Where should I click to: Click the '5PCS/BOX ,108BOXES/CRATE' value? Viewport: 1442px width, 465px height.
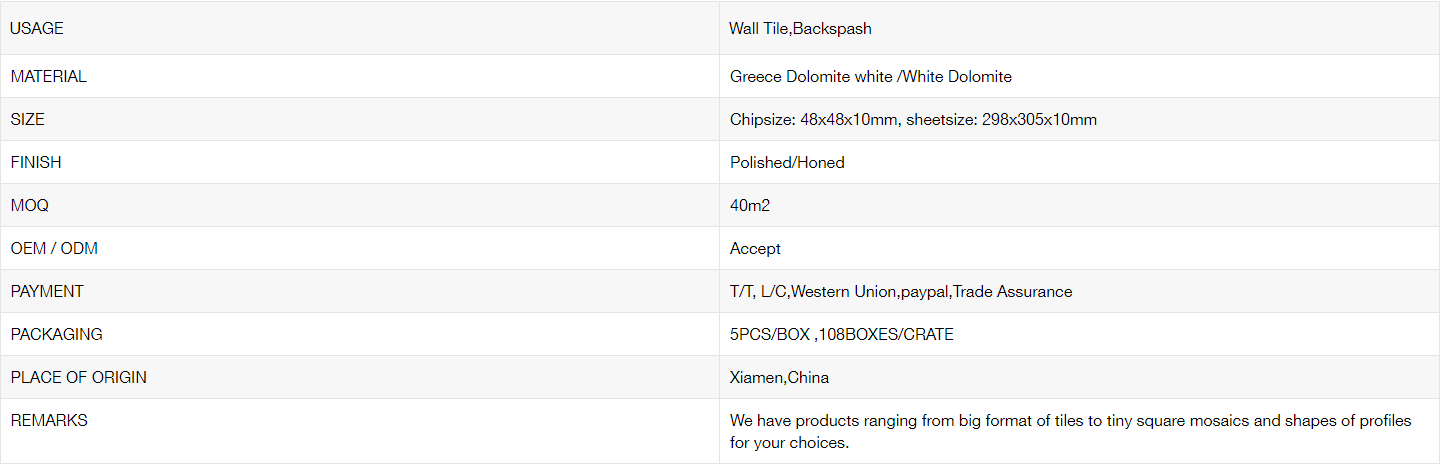click(x=841, y=334)
